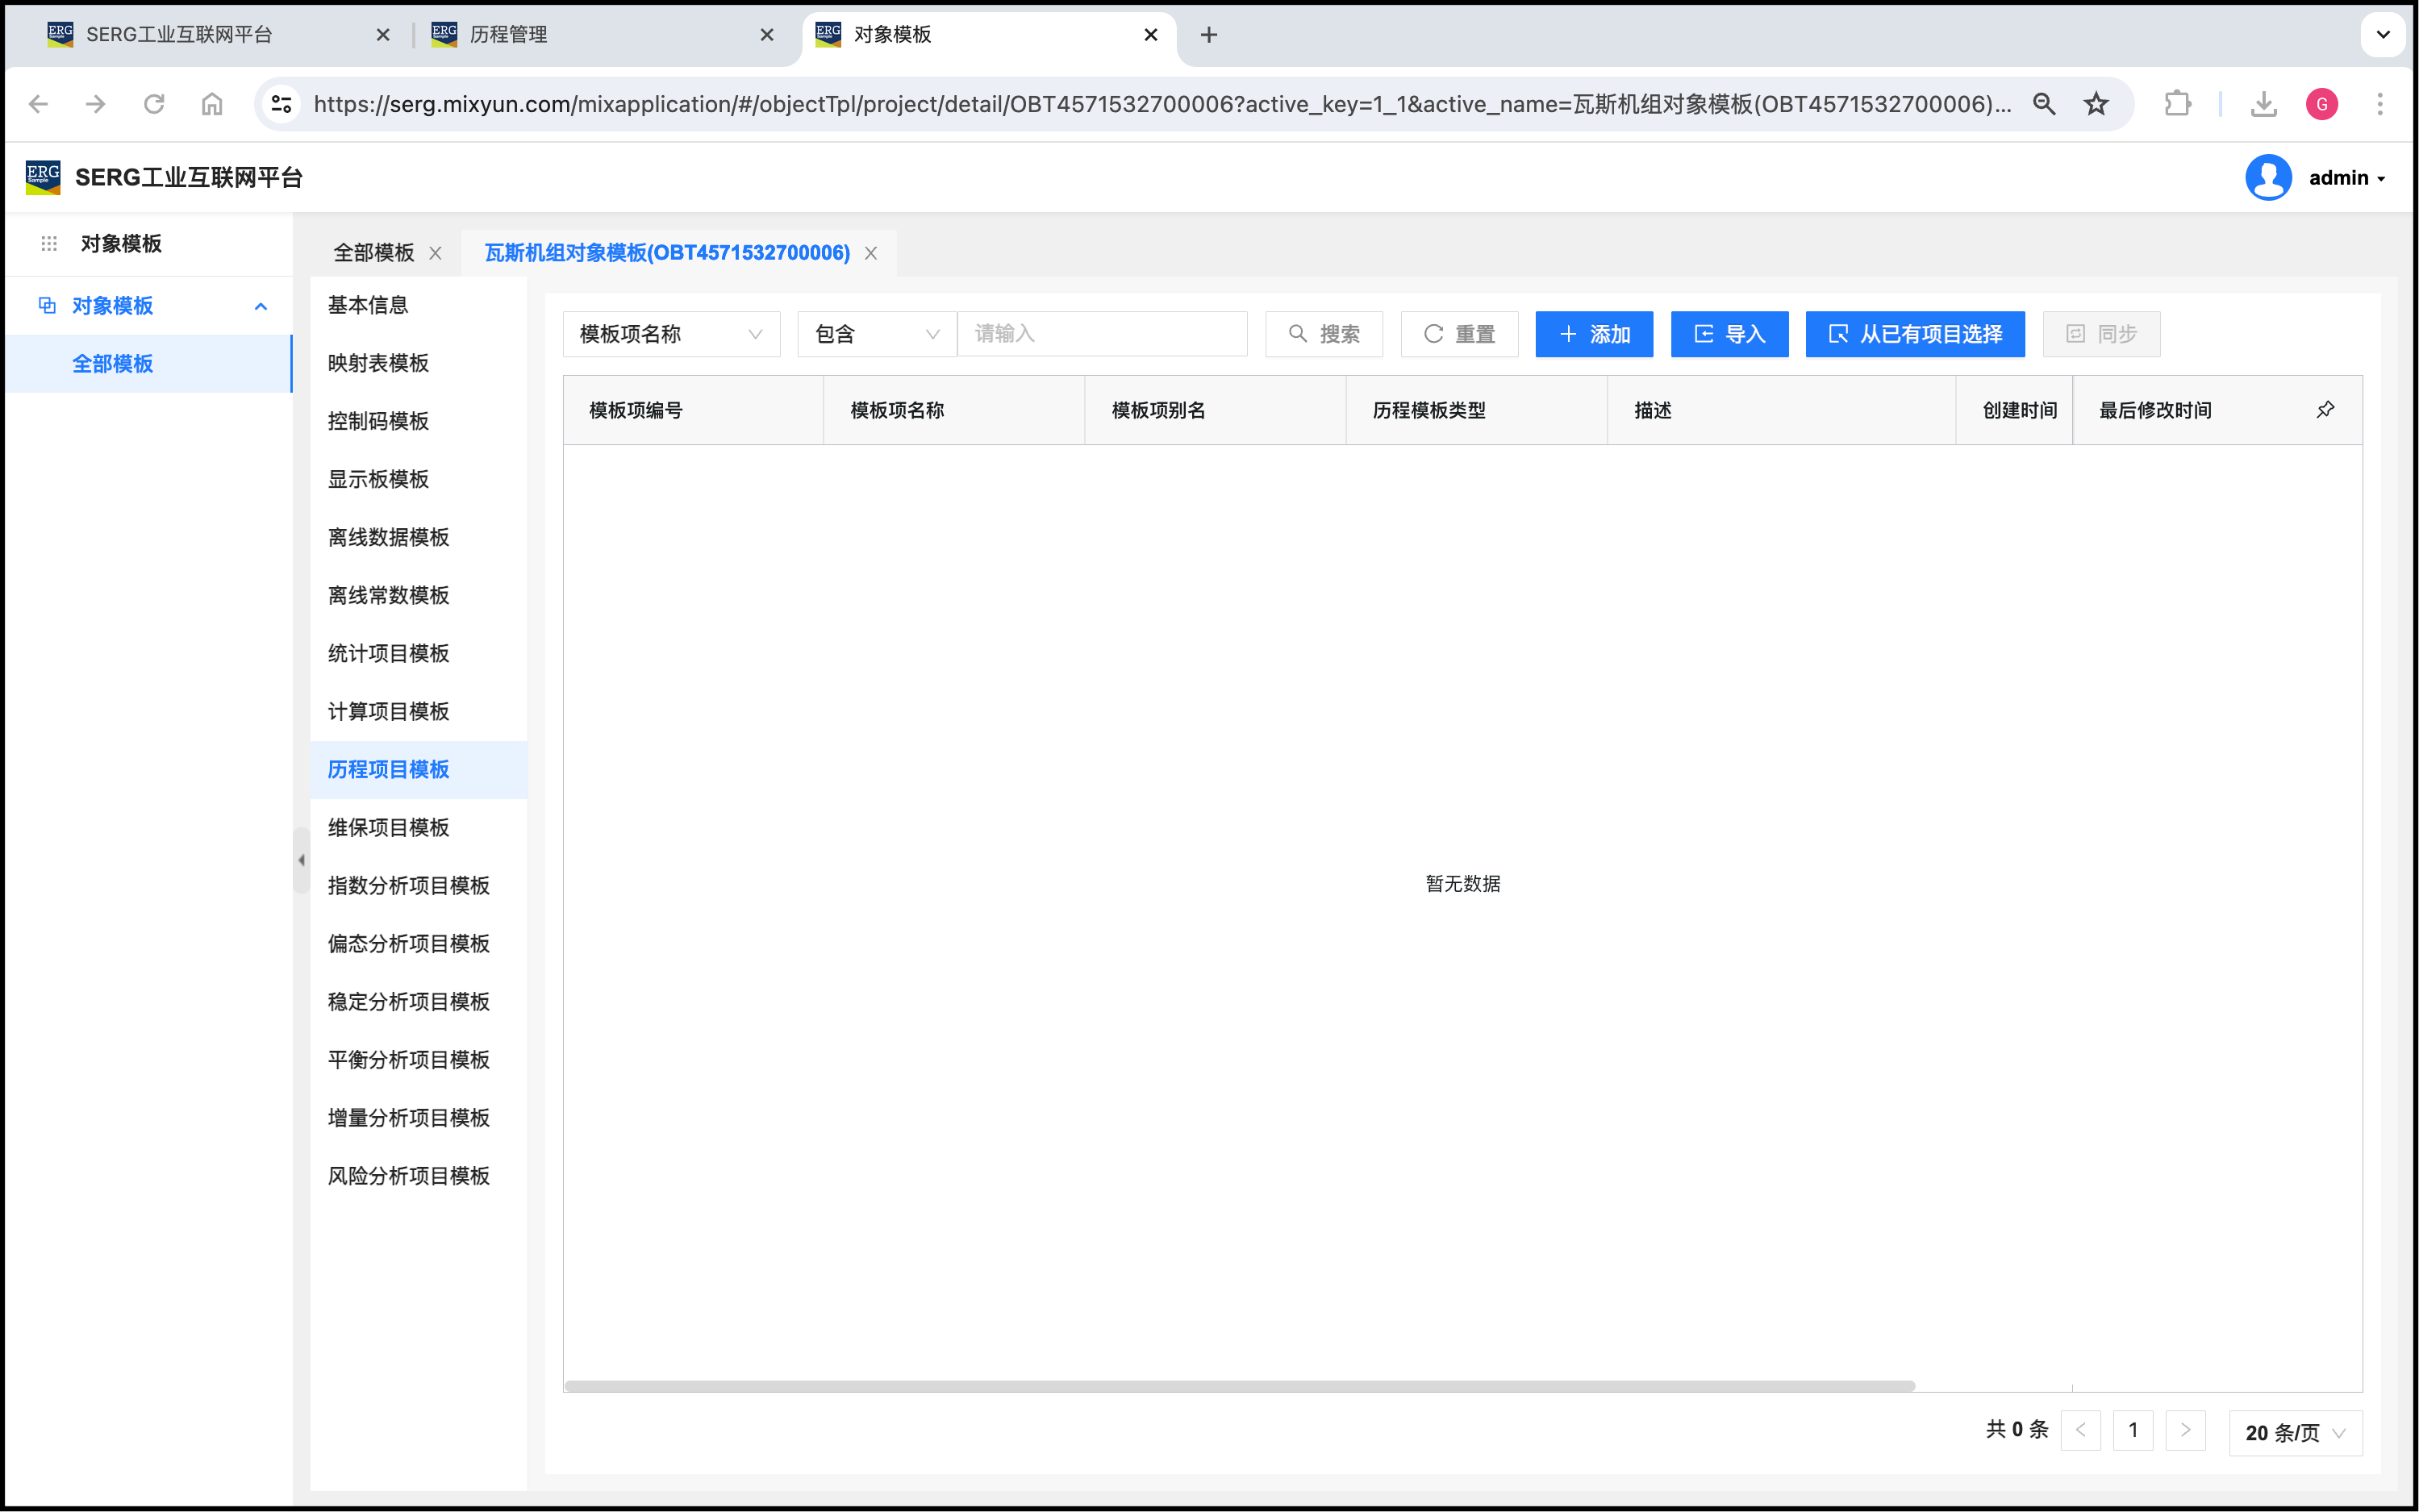Screen dimensions: 2419x1512
Task: Open the 包含 condition dropdown
Action: tap(876, 334)
